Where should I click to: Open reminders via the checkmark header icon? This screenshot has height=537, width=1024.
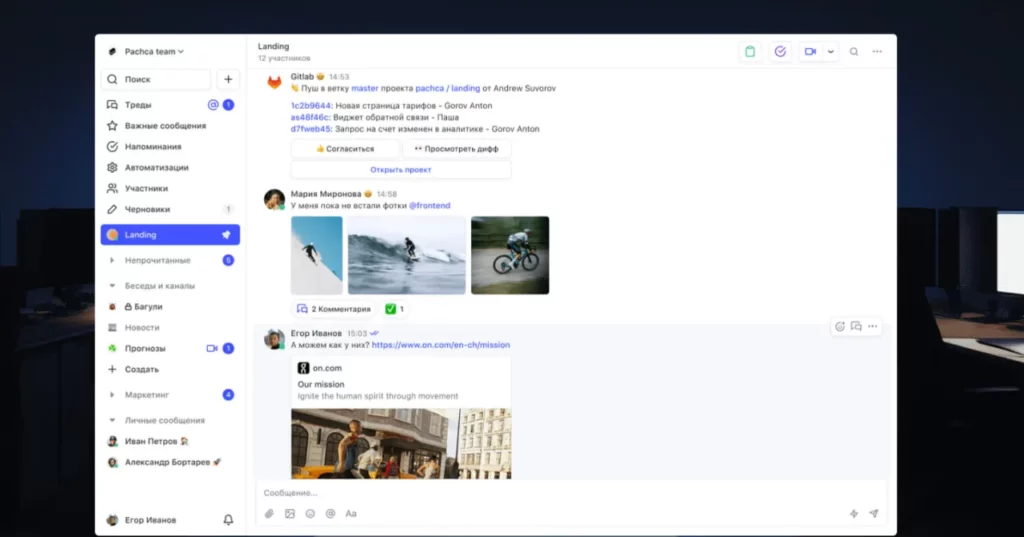pos(780,52)
